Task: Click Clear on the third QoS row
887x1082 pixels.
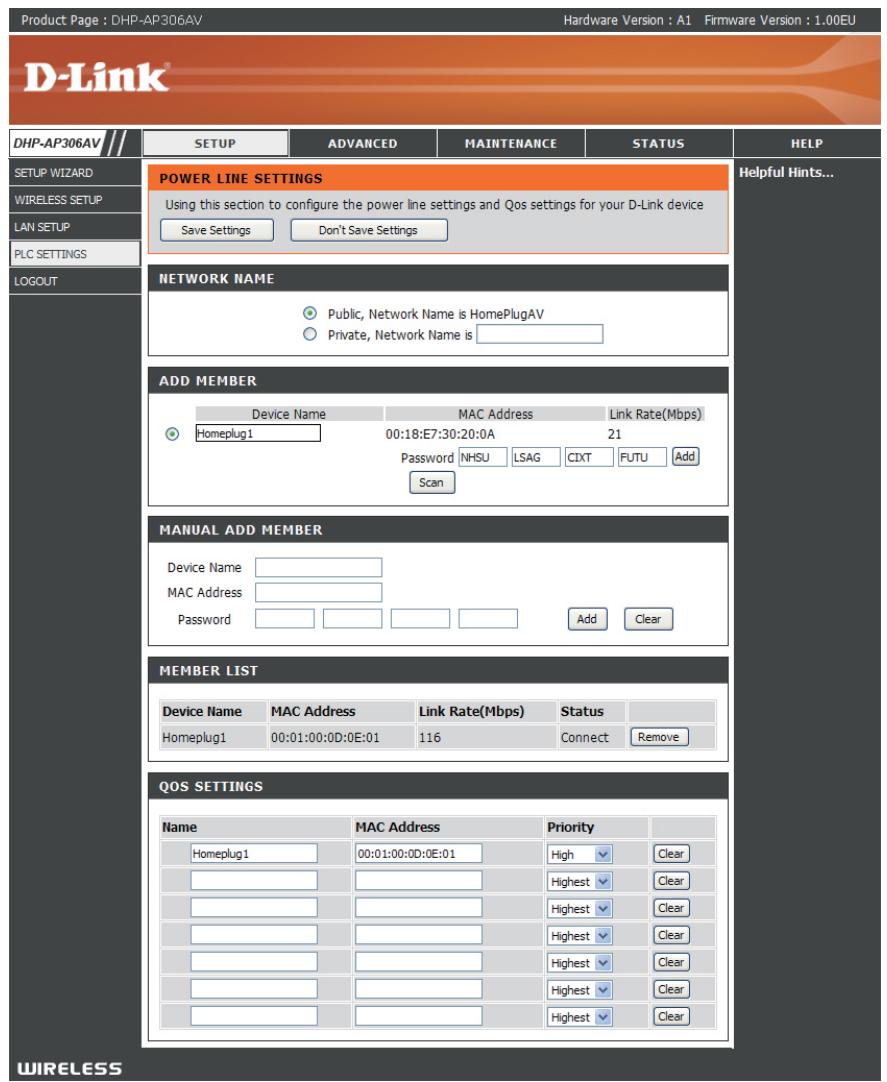Action: tap(671, 908)
